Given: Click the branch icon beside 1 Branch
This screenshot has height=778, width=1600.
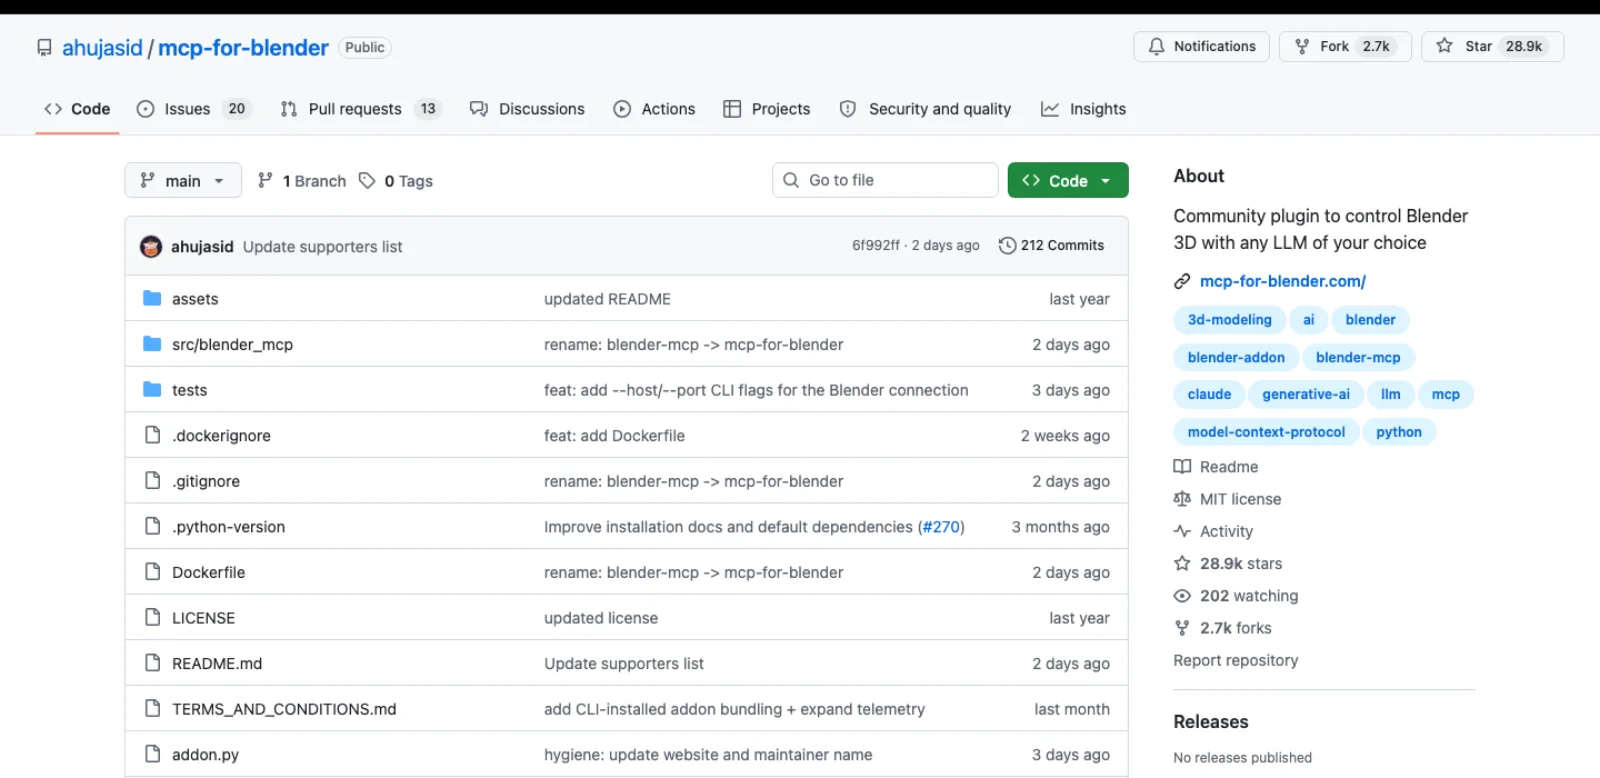Looking at the screenshot, I should pos(265,181).
